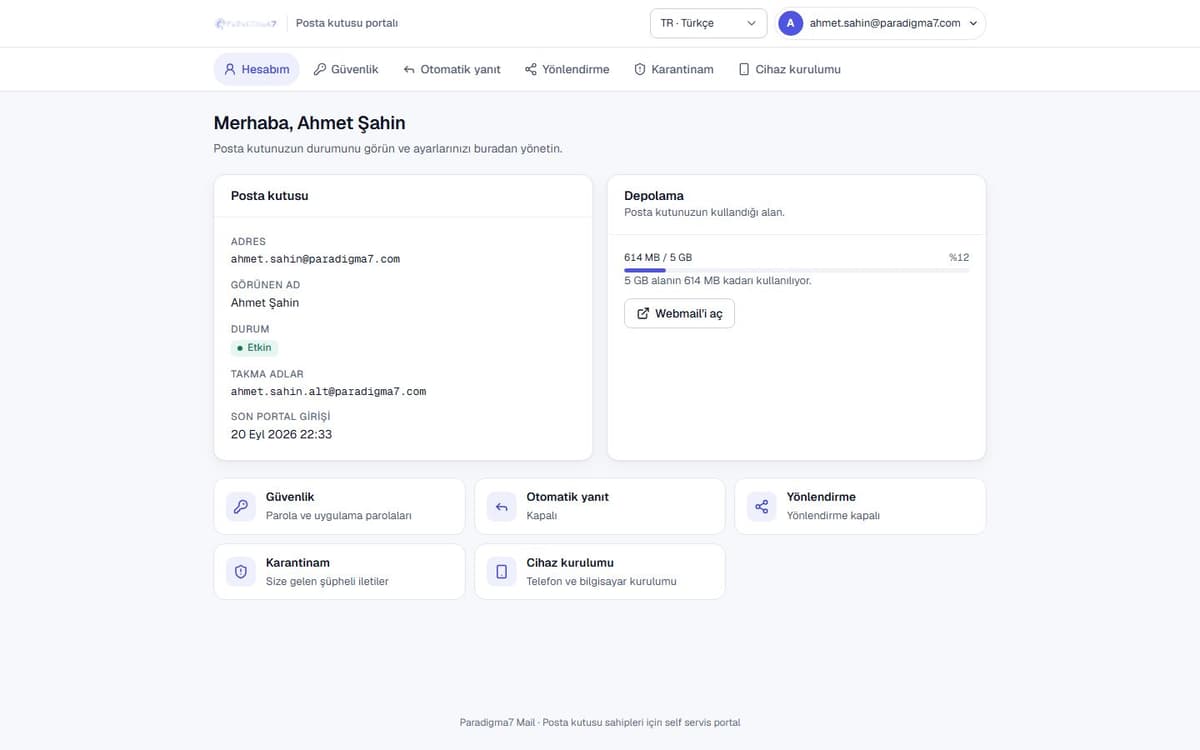The height and width of the screenshot is (750, 1200).
Task: Click the reply arrow icon on the Otomatik yanıt card
Action: [501, 506]
